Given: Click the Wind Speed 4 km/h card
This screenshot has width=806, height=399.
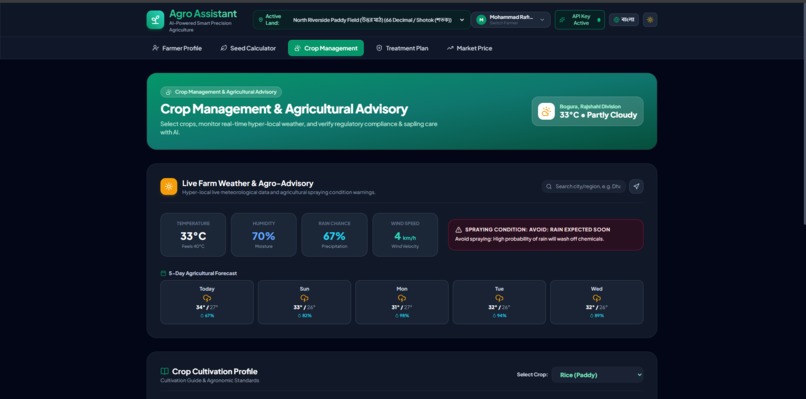Looking at the screenshot, I should 405,235.
